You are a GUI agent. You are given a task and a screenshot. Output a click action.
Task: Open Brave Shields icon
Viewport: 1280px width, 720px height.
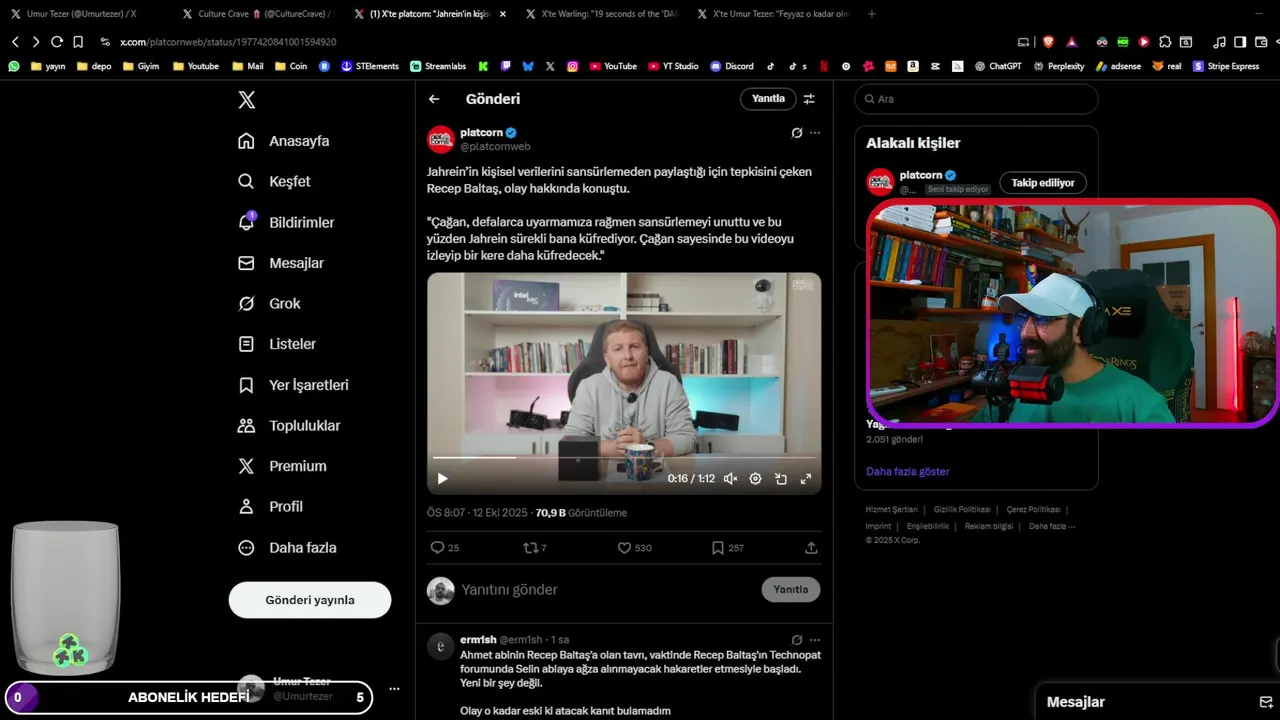tap(1048, 42)
